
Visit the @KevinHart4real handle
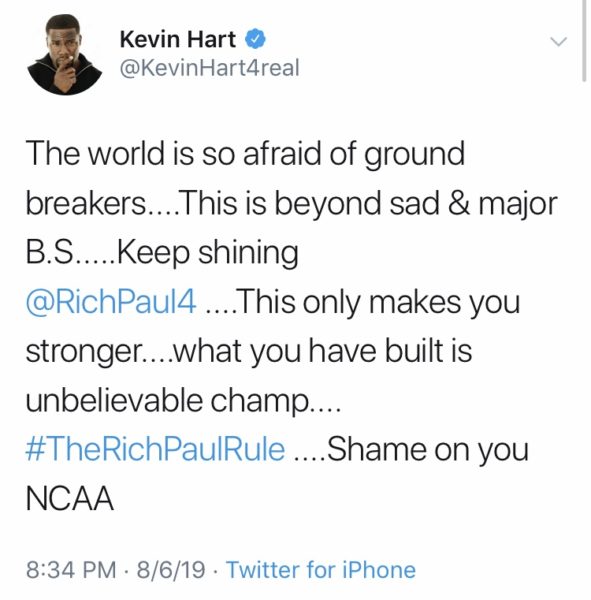click(209, 68)
